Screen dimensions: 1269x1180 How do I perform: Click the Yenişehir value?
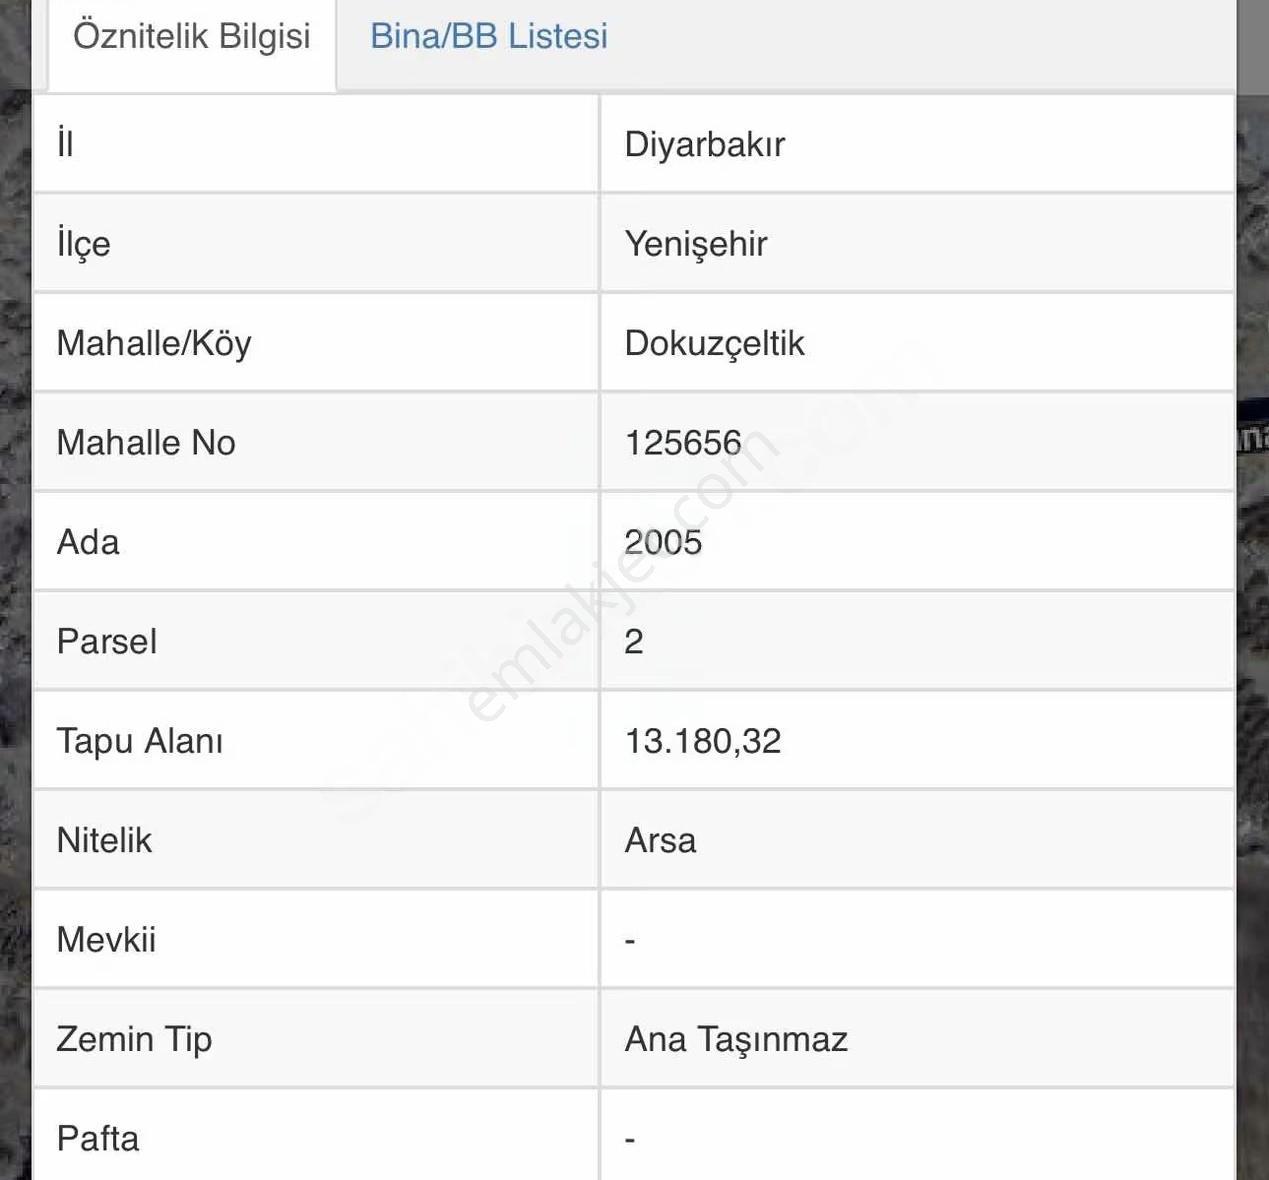pyautogui.click(x=696, y=244)
